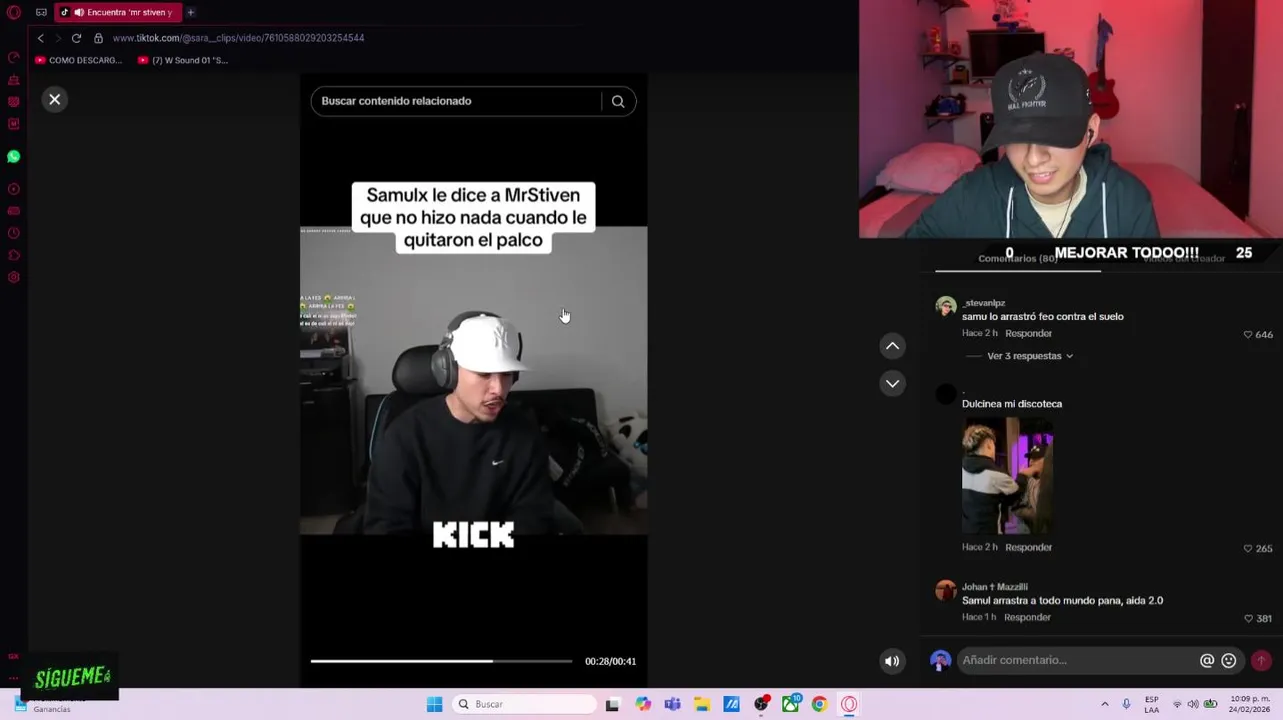Screen dimensions: 1283x720
Task: Close the TikTok video viewer
Action: [55, 99]
